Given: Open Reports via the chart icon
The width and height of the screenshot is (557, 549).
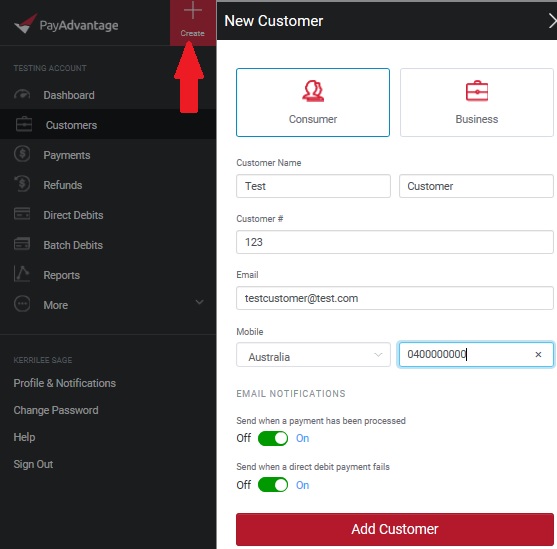Looking at the screenshot, I should tap(22, 274).
